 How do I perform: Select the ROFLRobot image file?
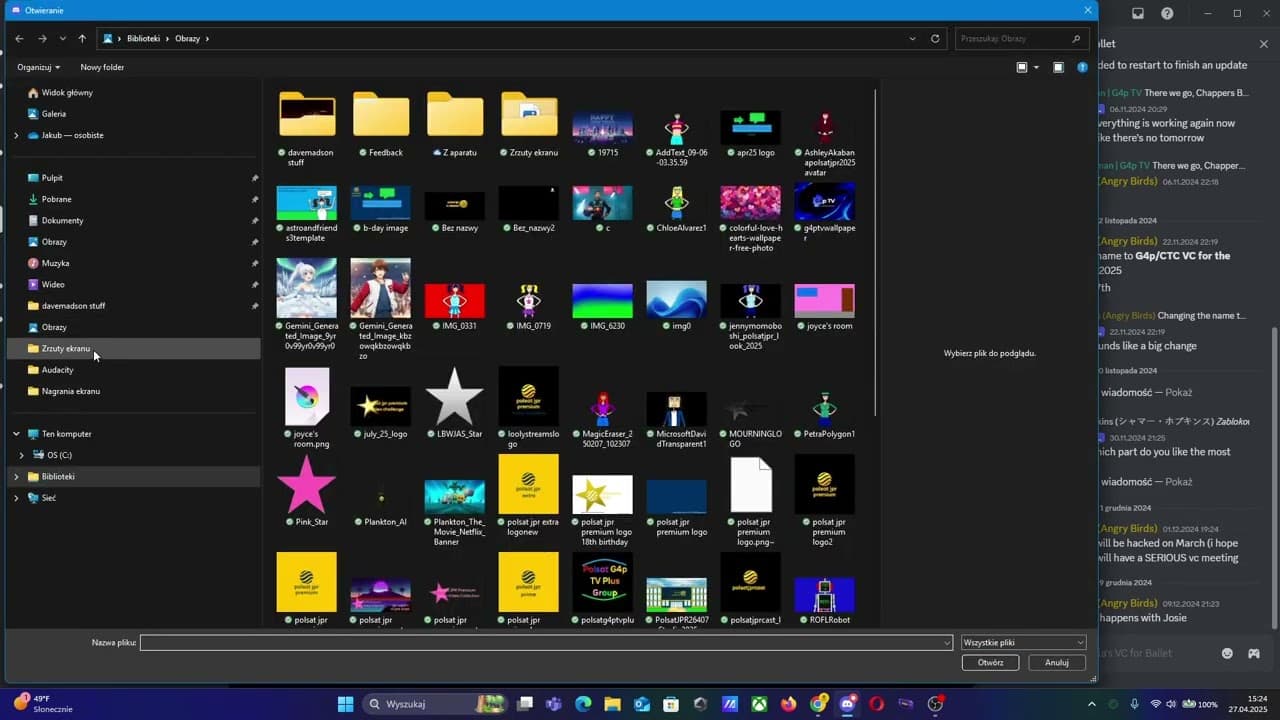tap(824, 600)
